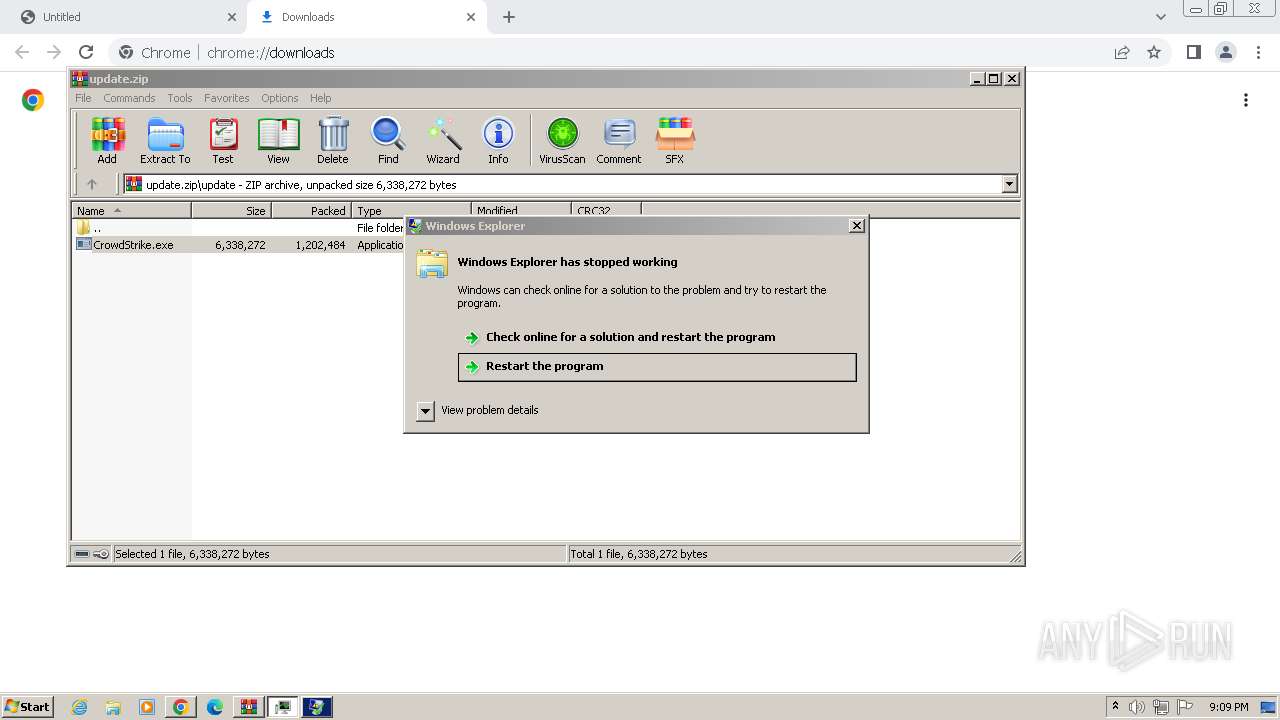This screenshot has height=720, width=1280.
Task: Add a Comment to the archive
Action: click(x=619, y=140)
